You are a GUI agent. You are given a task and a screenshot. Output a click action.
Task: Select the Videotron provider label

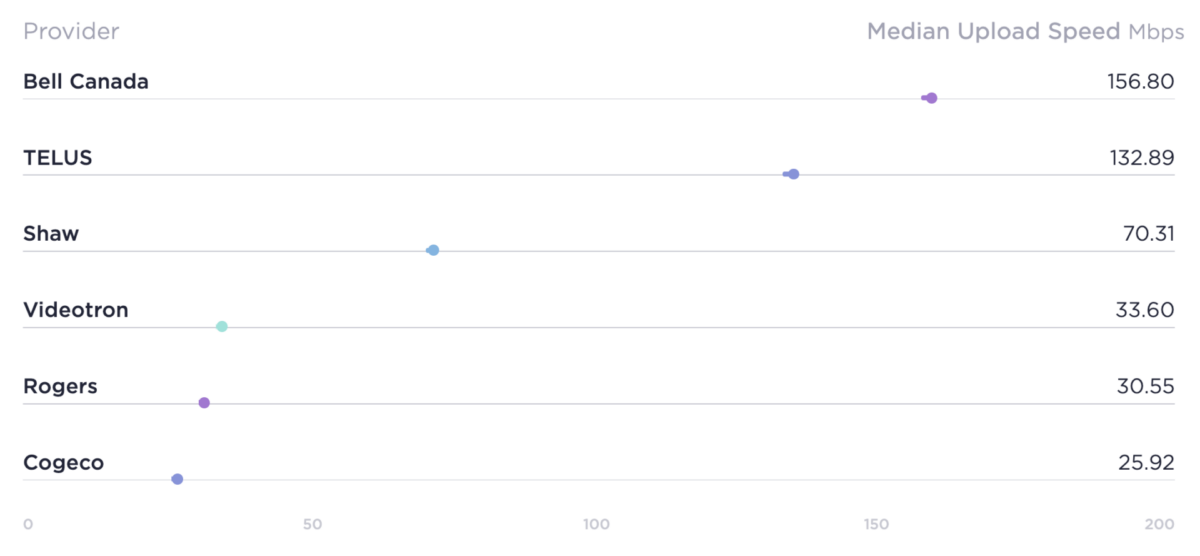coord(76,310)
